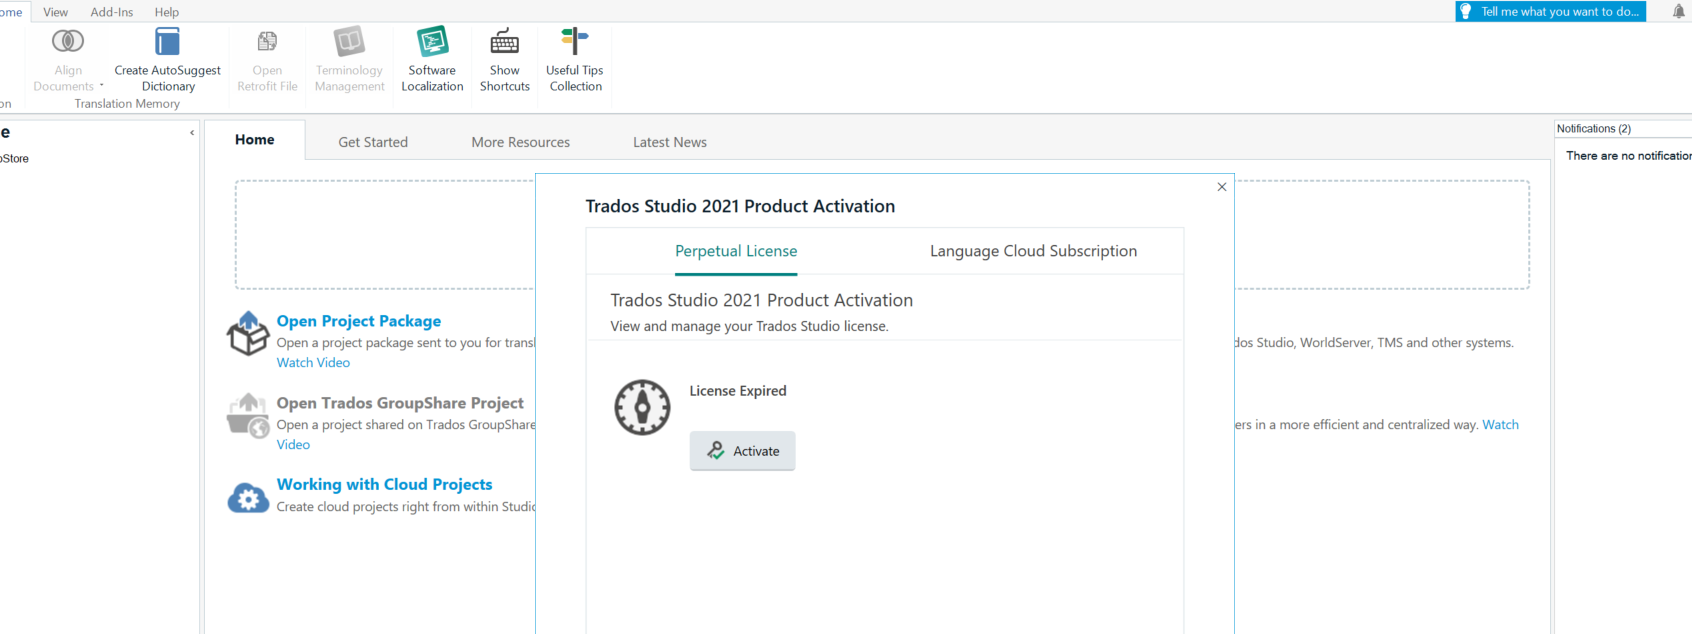Open the Add-Ins ribbon tab
This screenshot has height=634, width=1692.
pos(112,12)
